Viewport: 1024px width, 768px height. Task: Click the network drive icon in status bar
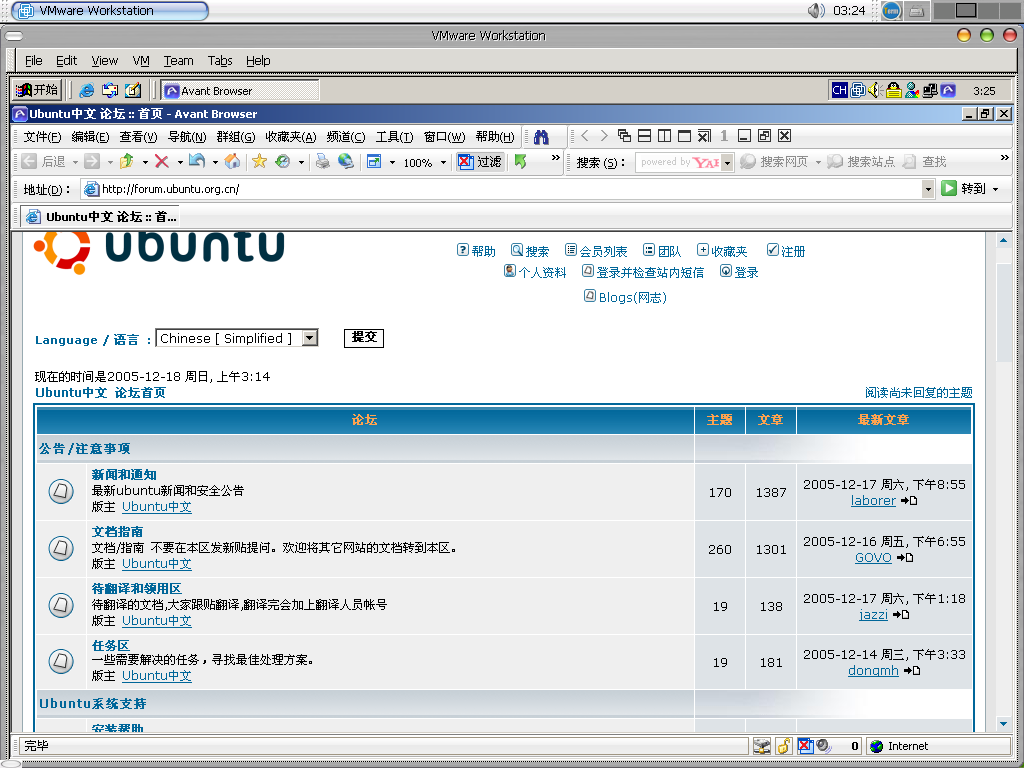tap(762, 746)
